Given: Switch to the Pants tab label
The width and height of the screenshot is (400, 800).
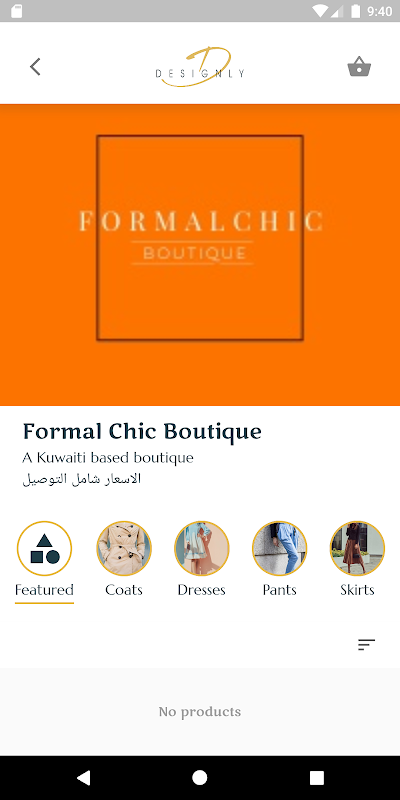Looking at the screenshot, I should [280, 590].
